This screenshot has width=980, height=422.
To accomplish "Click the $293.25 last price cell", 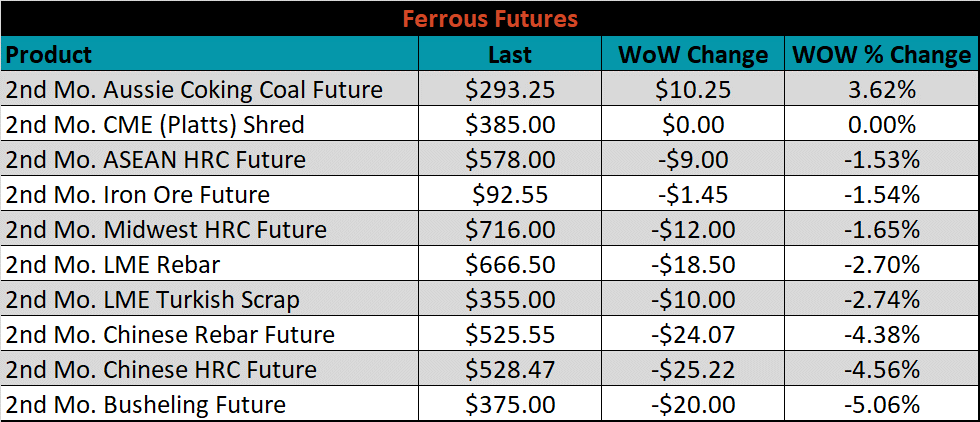I will click(510, 89).
